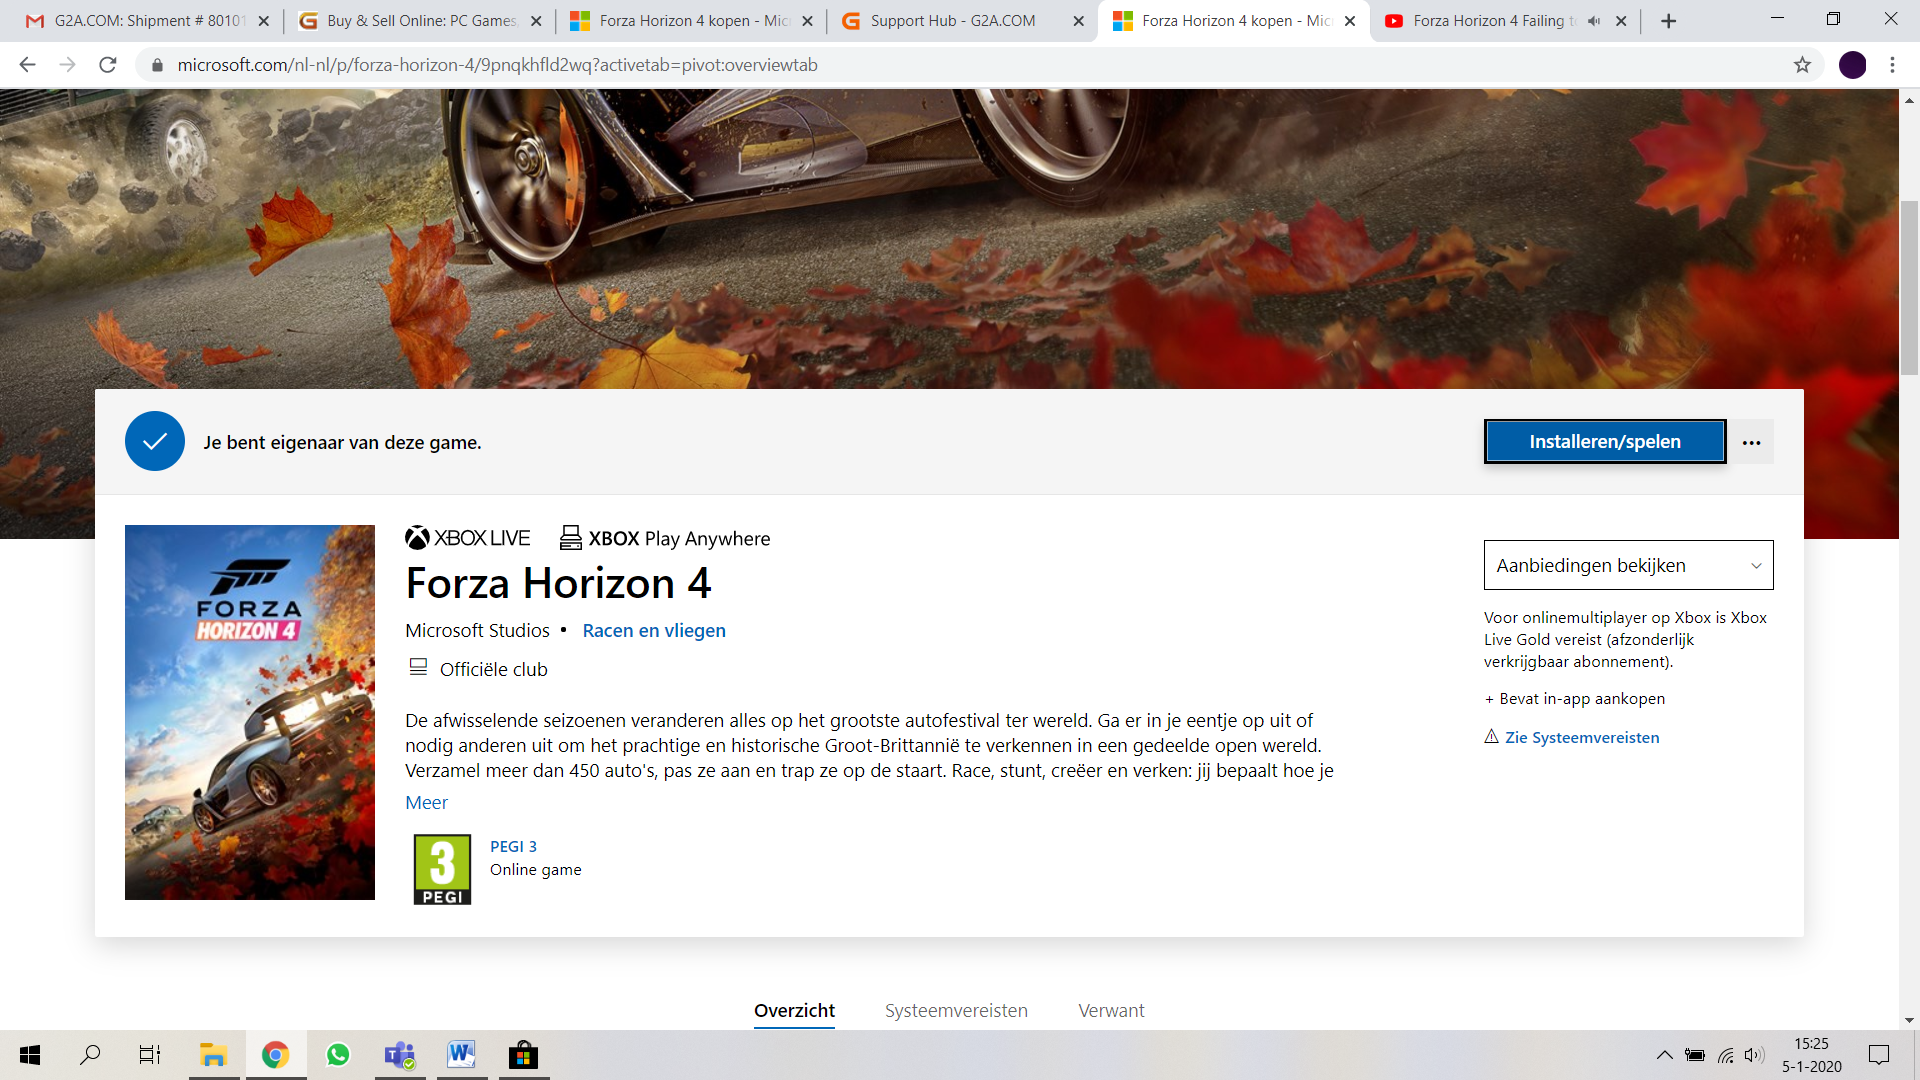Switch to the first Forza Horizon 4 kopen tab
Image resolution: width=1920 pixels, height=1080 pixels.
tap(693, 21)
